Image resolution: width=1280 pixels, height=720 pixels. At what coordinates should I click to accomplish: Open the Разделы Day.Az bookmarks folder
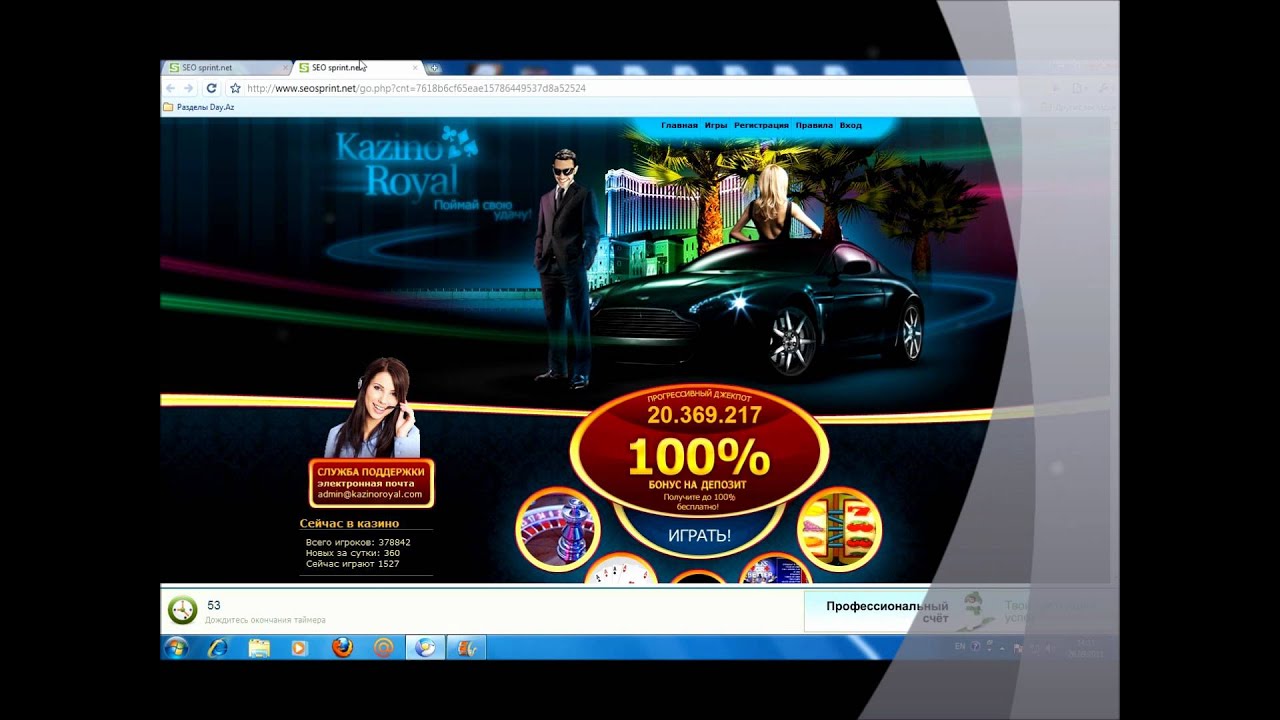point(199,107)
